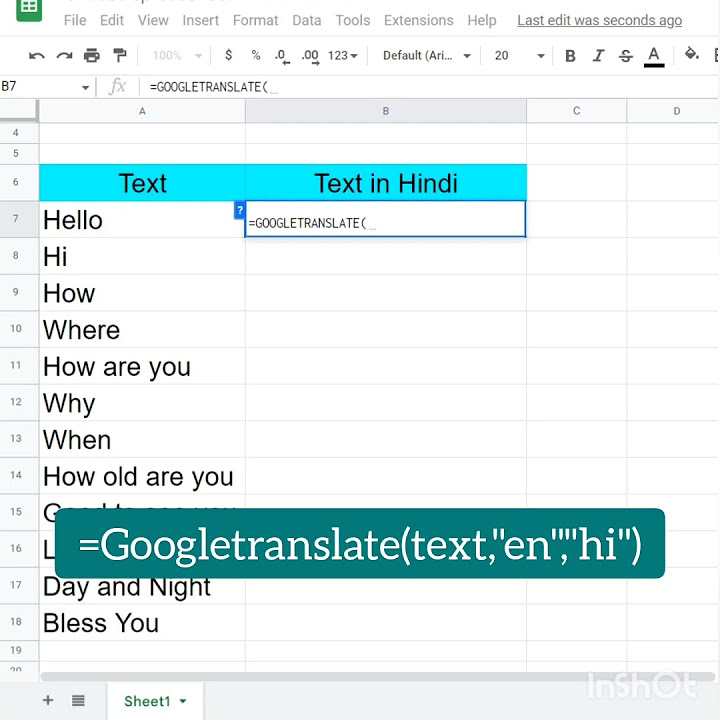Click the cell containing Day and Night
This screenshot has height=720, width=720.
pos(142,587)
